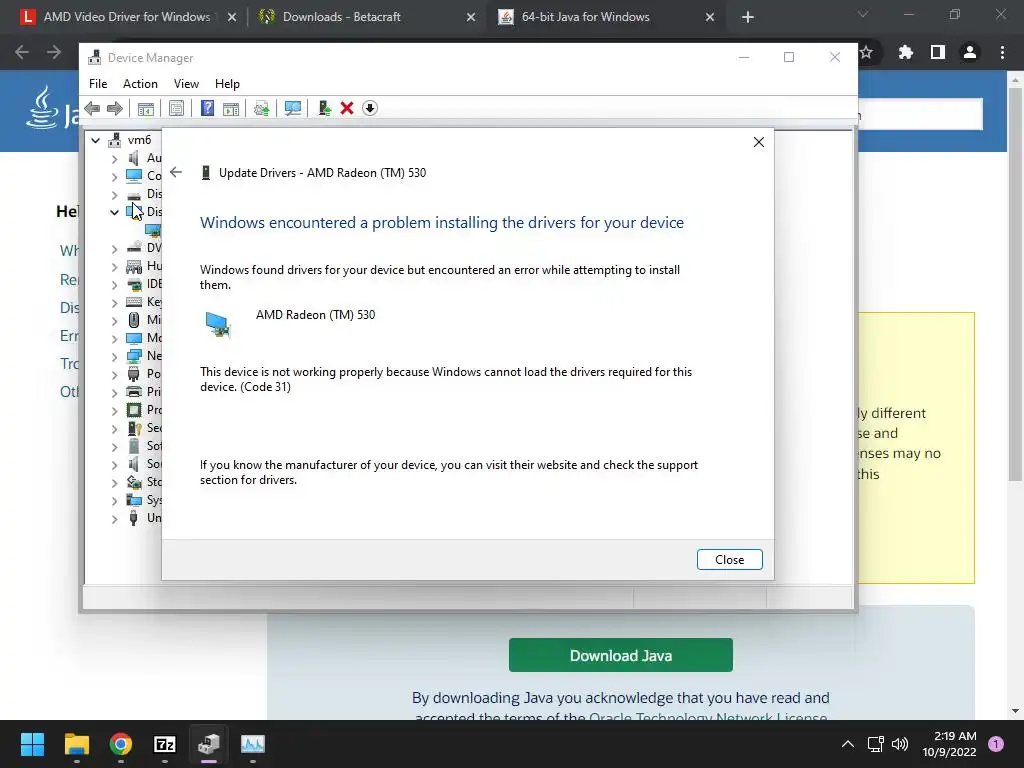This screenshot has height=768, width=1024.
Task: Select the 64-bit Java for Windows tab
Action: click(x=585, y=17)
